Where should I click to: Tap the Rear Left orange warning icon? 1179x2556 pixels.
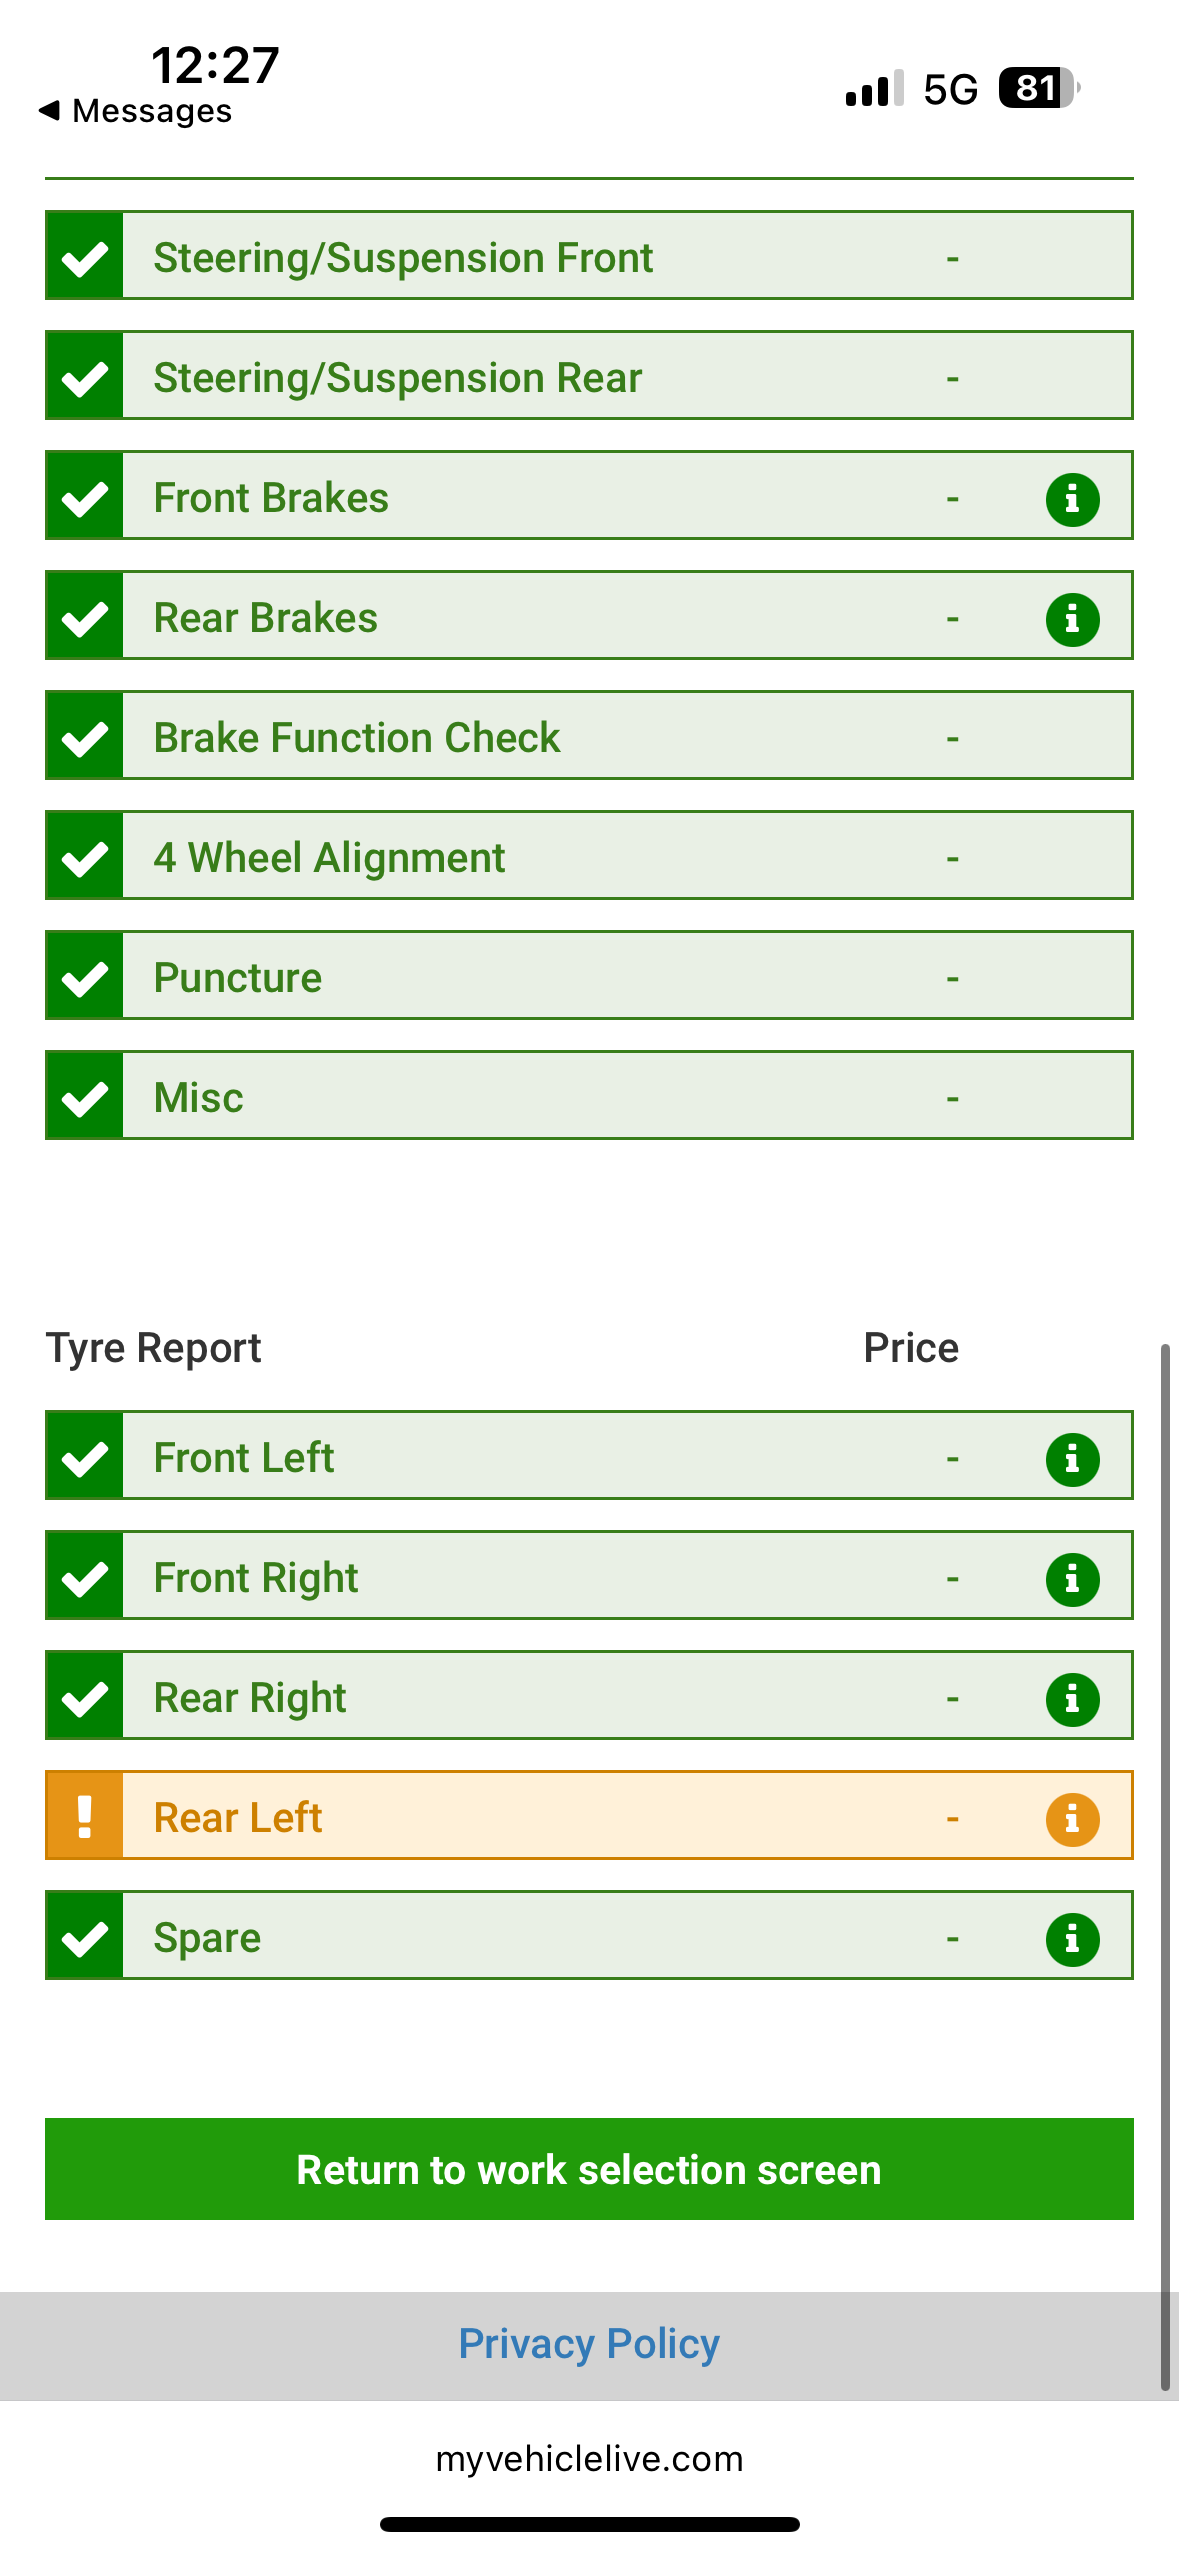(85, 1816)
